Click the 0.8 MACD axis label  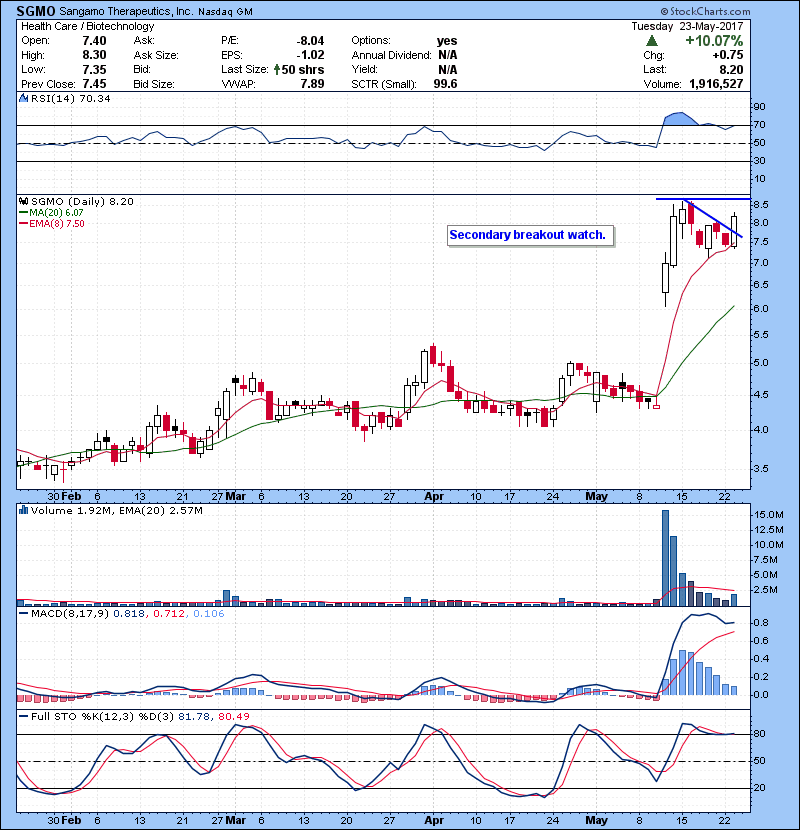(761, 623)
